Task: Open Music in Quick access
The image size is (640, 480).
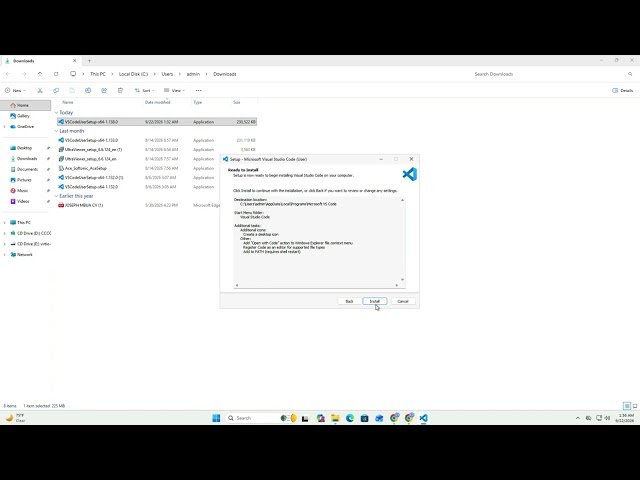Action: (x=22, y=191)
